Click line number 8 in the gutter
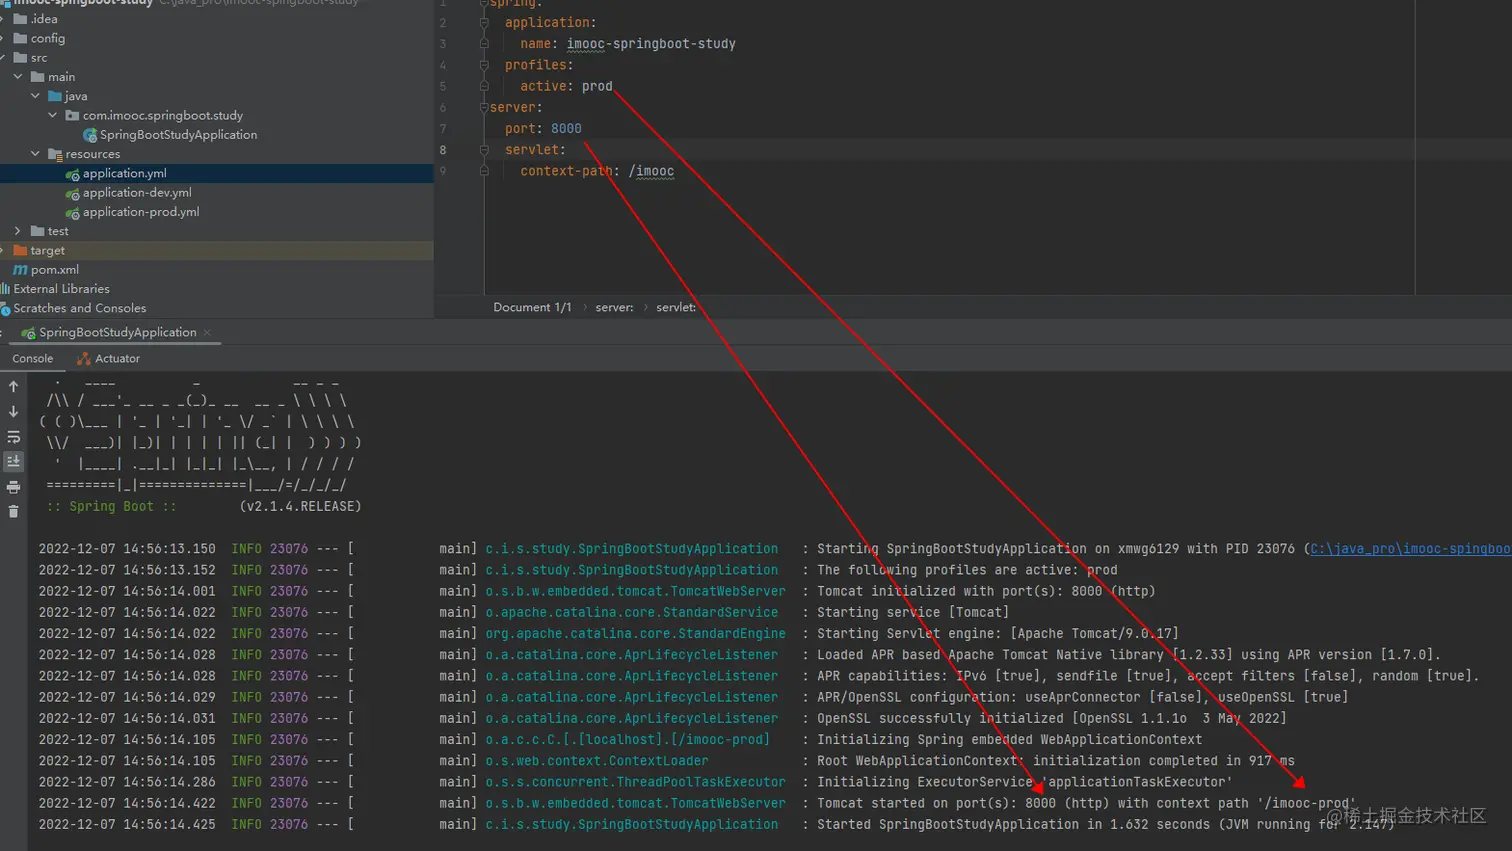 (x=443, y=150)
